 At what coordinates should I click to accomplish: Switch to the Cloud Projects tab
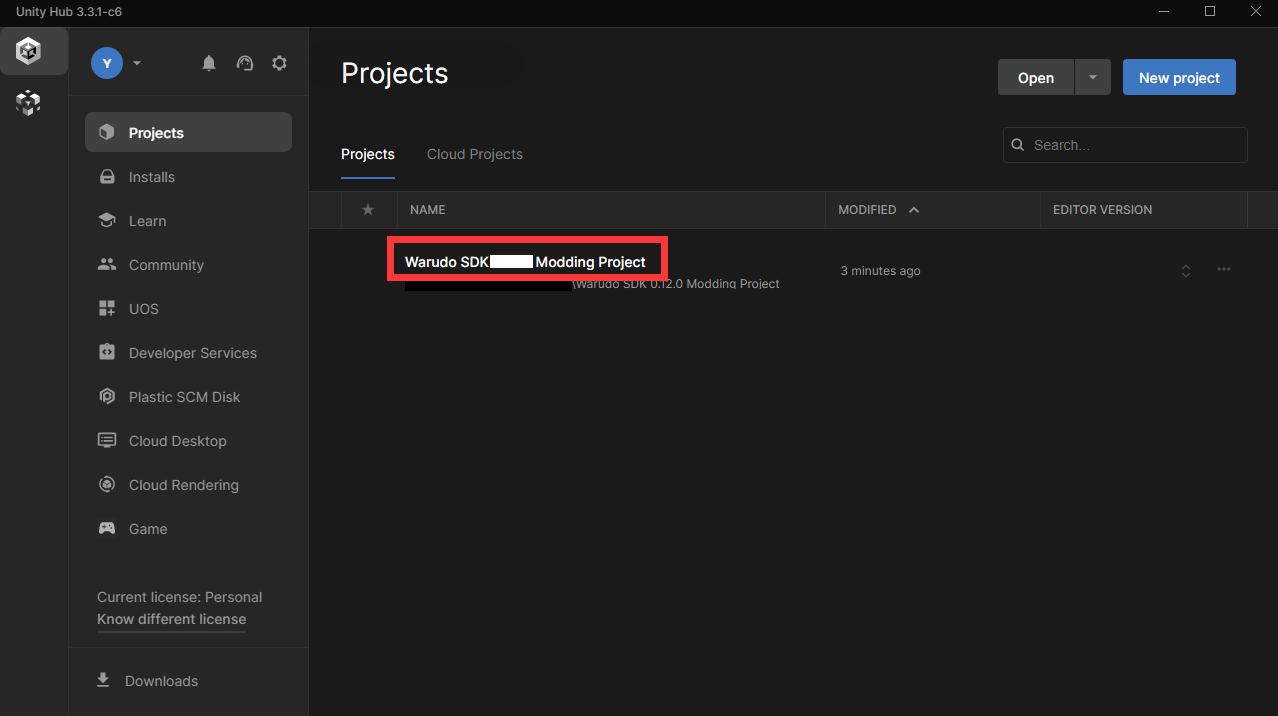pyautogui.click(x=474, y=154)
